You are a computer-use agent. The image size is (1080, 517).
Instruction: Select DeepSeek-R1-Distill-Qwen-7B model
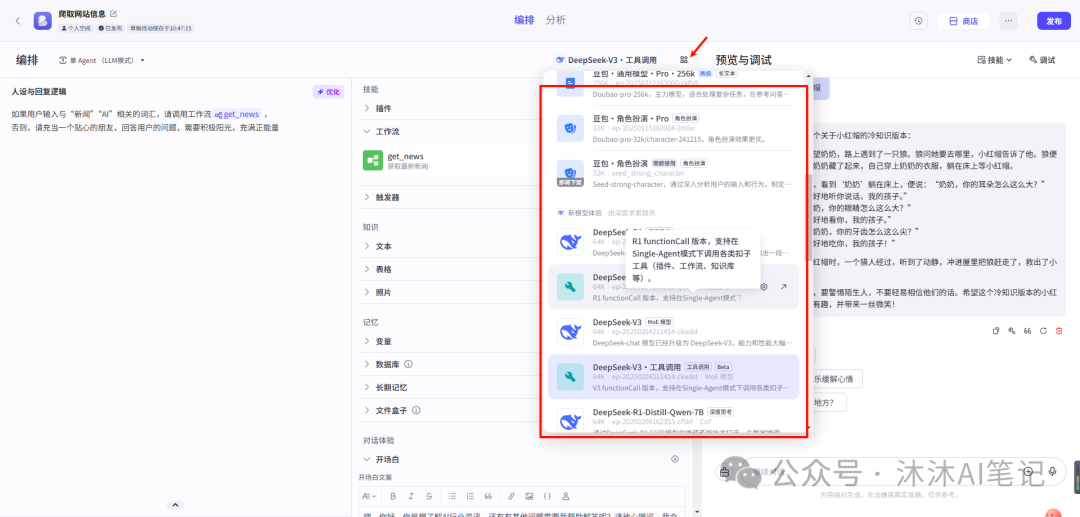[674, 421]
